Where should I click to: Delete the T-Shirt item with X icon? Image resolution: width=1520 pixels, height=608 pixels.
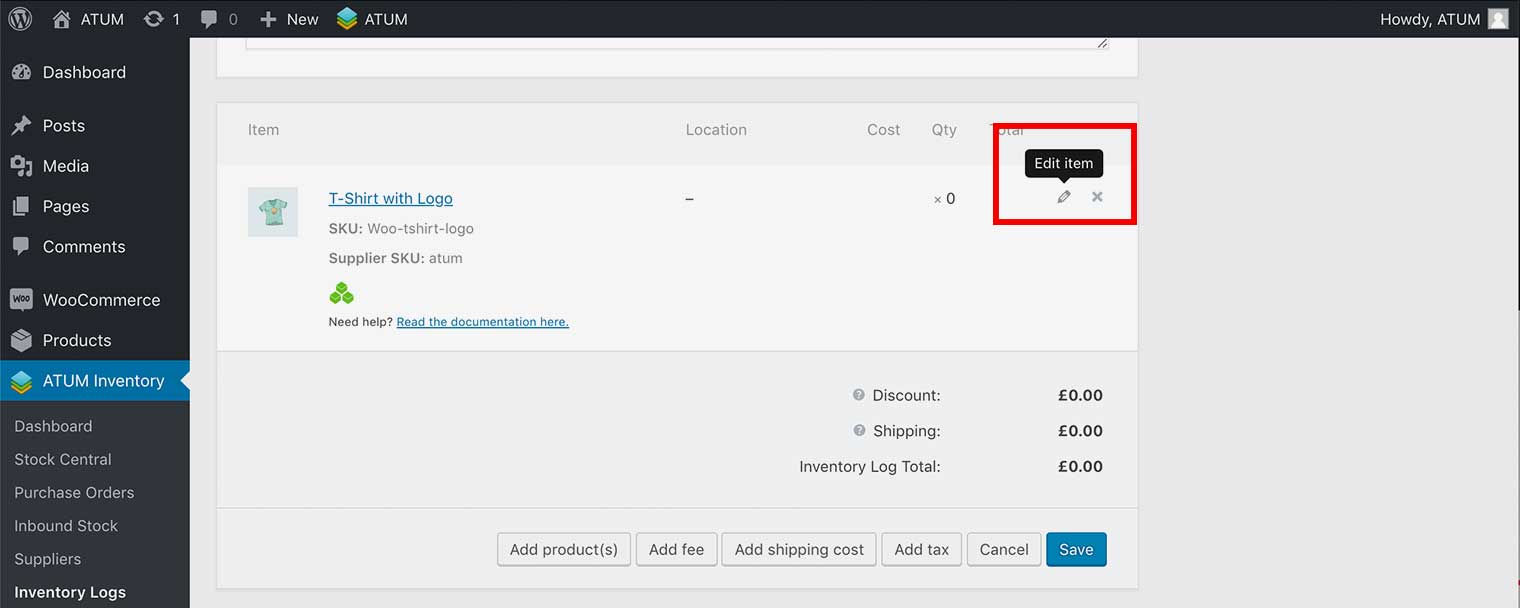[1097, 197]
